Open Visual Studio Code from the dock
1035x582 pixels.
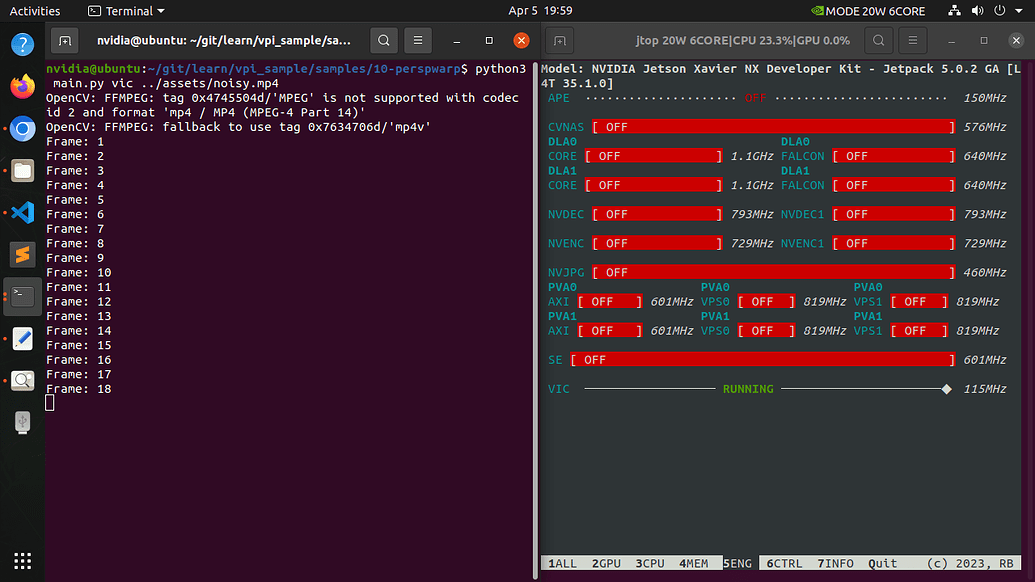point(22,212)
